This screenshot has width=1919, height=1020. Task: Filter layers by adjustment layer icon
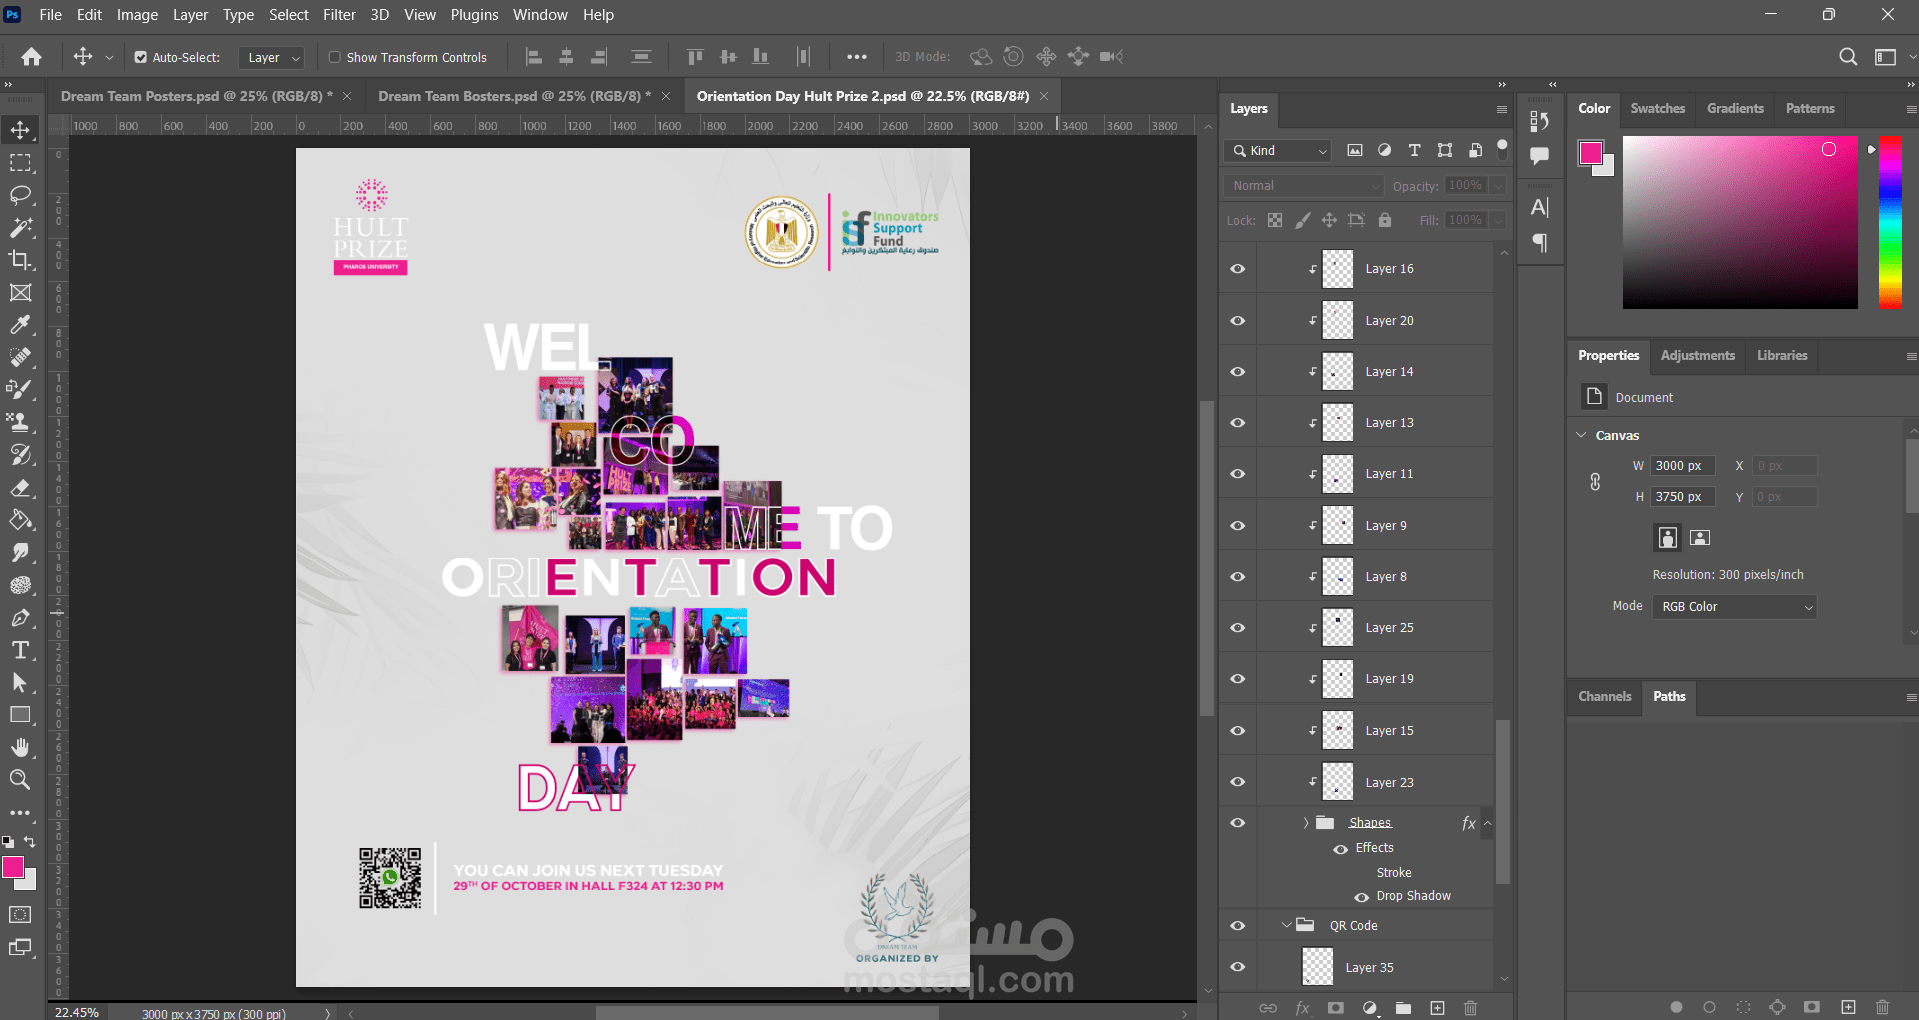tap(1384, 150)
